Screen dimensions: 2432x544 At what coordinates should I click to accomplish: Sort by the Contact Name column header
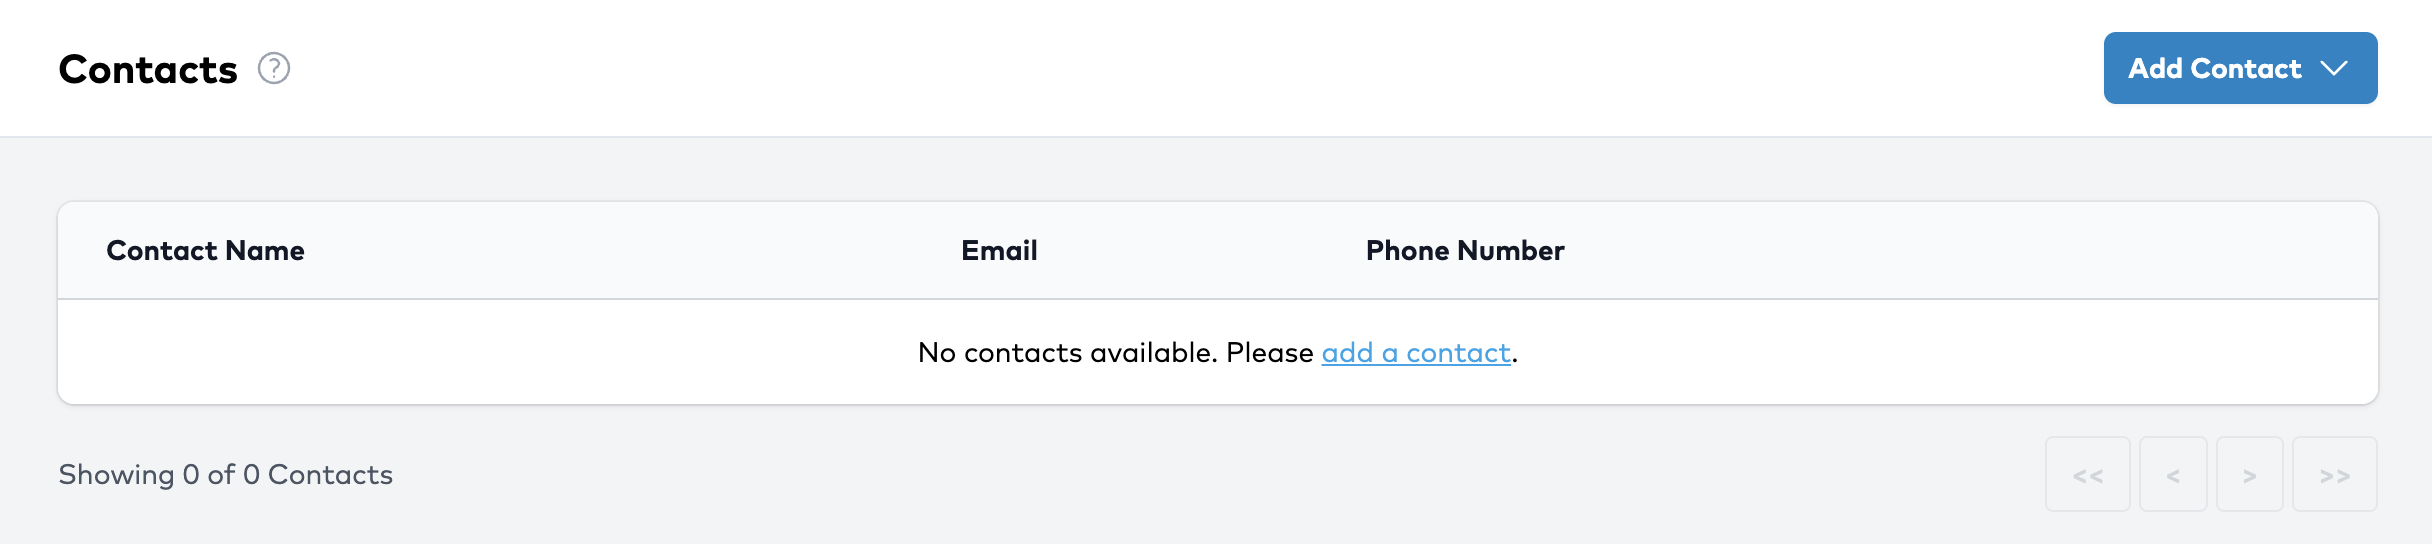[205, 251]
